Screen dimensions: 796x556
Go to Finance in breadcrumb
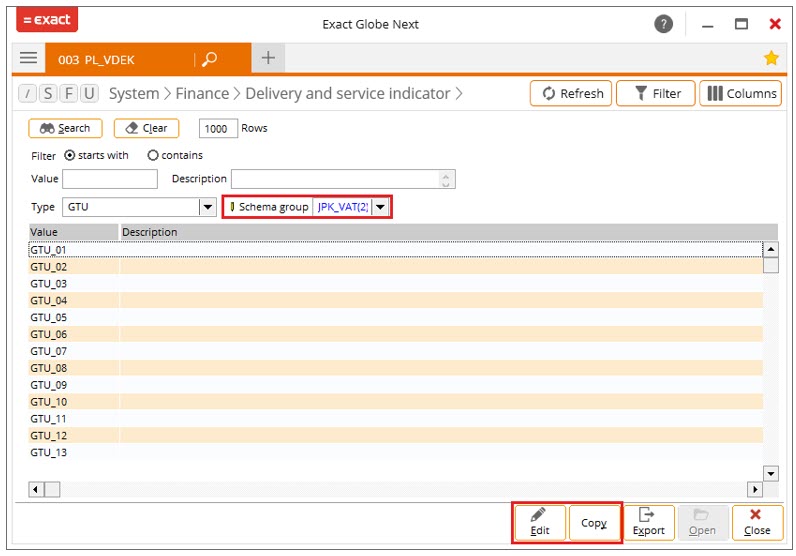(202, 93)
